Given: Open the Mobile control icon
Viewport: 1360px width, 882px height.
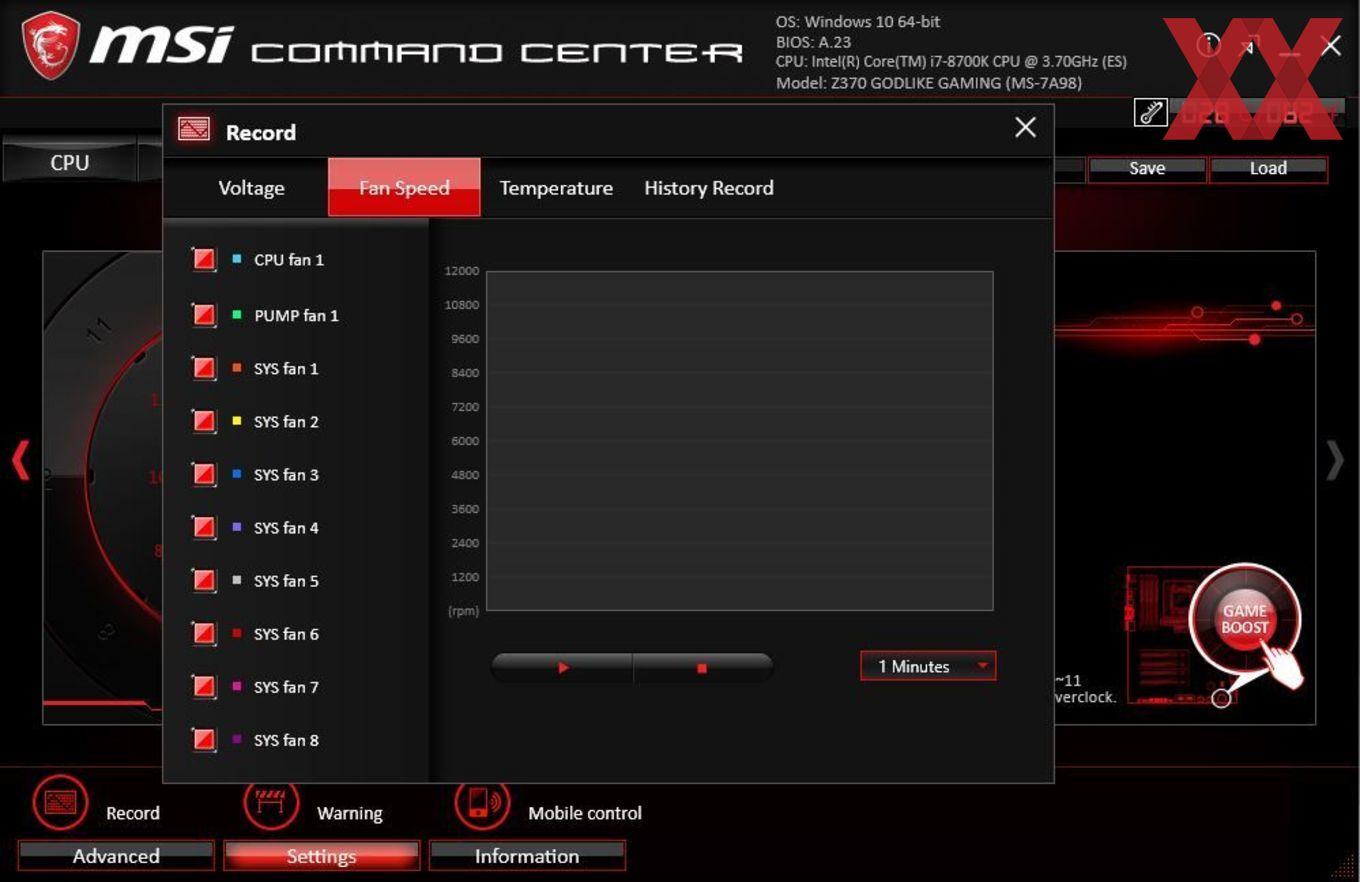Looking at the screenshot, I should pos(483,803).
